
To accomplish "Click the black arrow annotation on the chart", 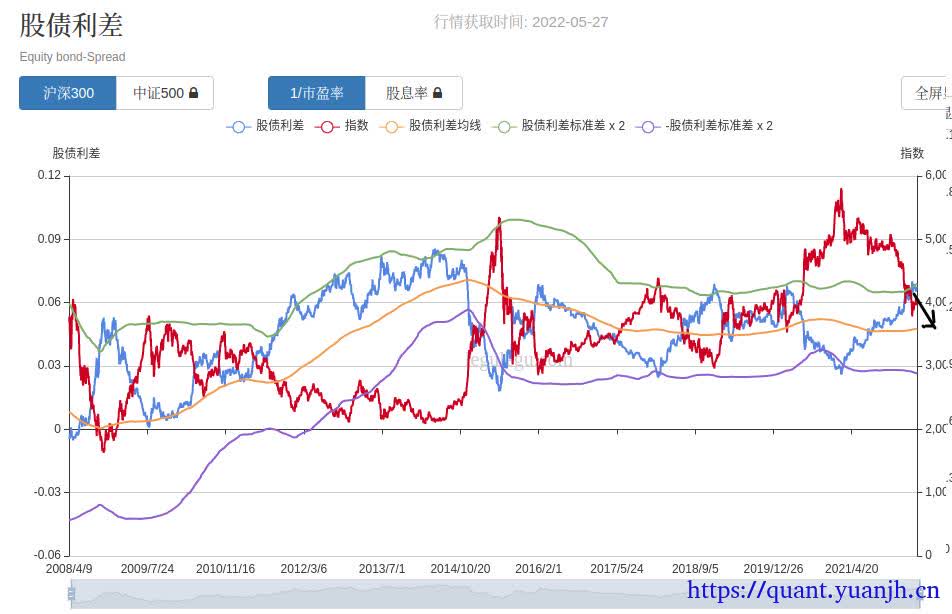I will (924, 309).
